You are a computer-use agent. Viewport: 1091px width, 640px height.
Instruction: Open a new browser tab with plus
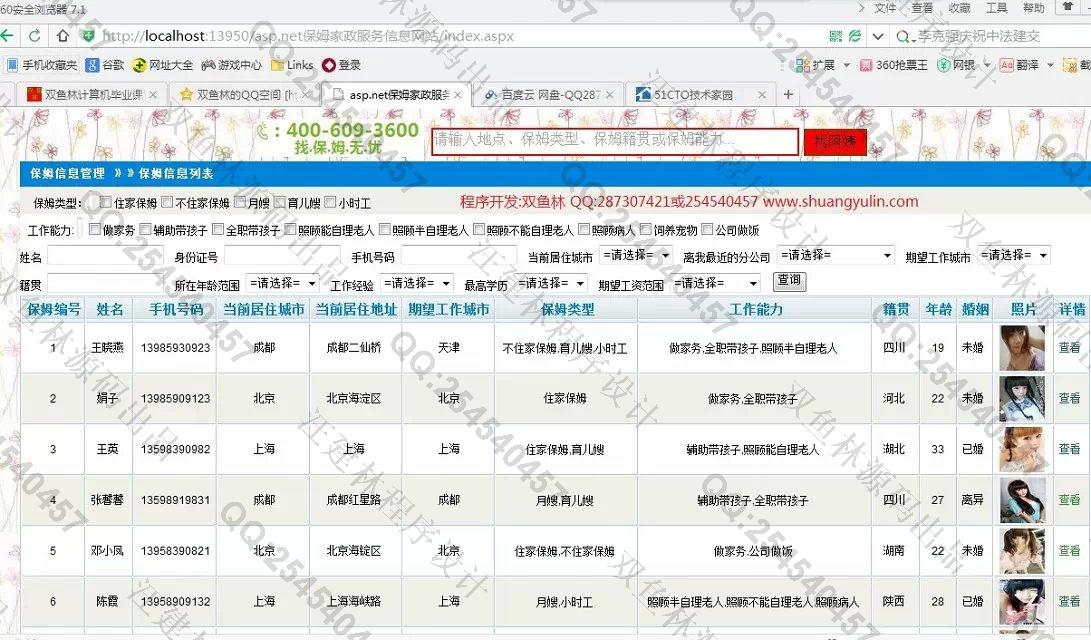point(788,94)
